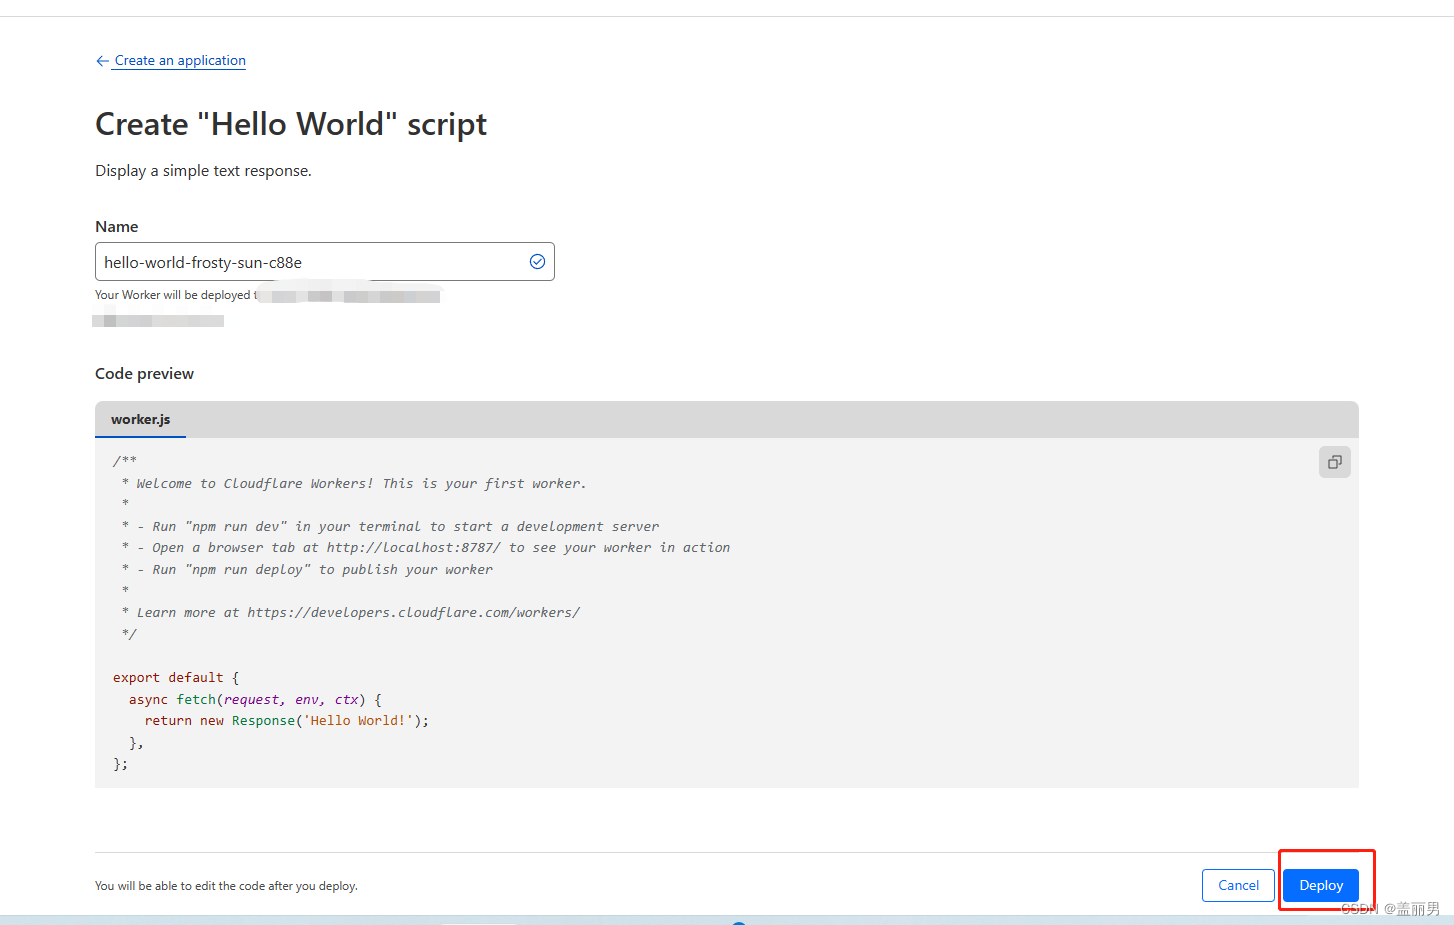This screenshot has width=1454, height=925.
Task: Click the localhost:8787 comment line
Action: point(426,548)
